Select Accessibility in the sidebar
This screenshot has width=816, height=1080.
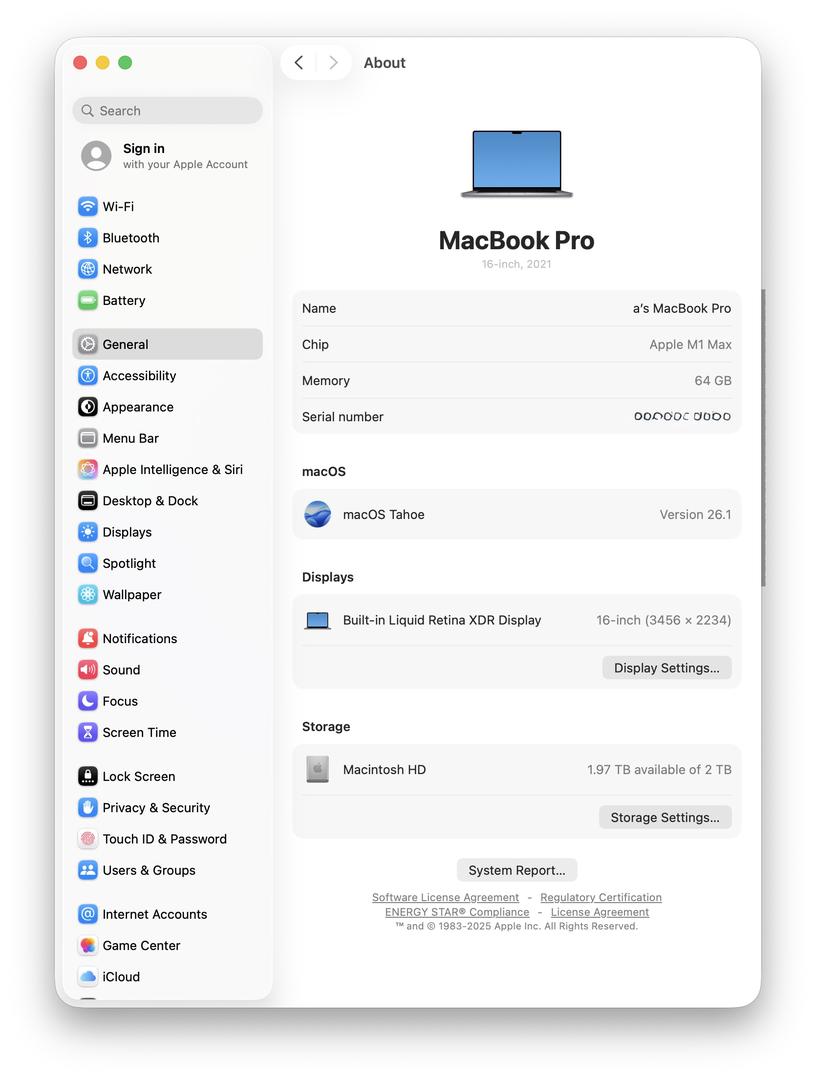pos(139,376)
